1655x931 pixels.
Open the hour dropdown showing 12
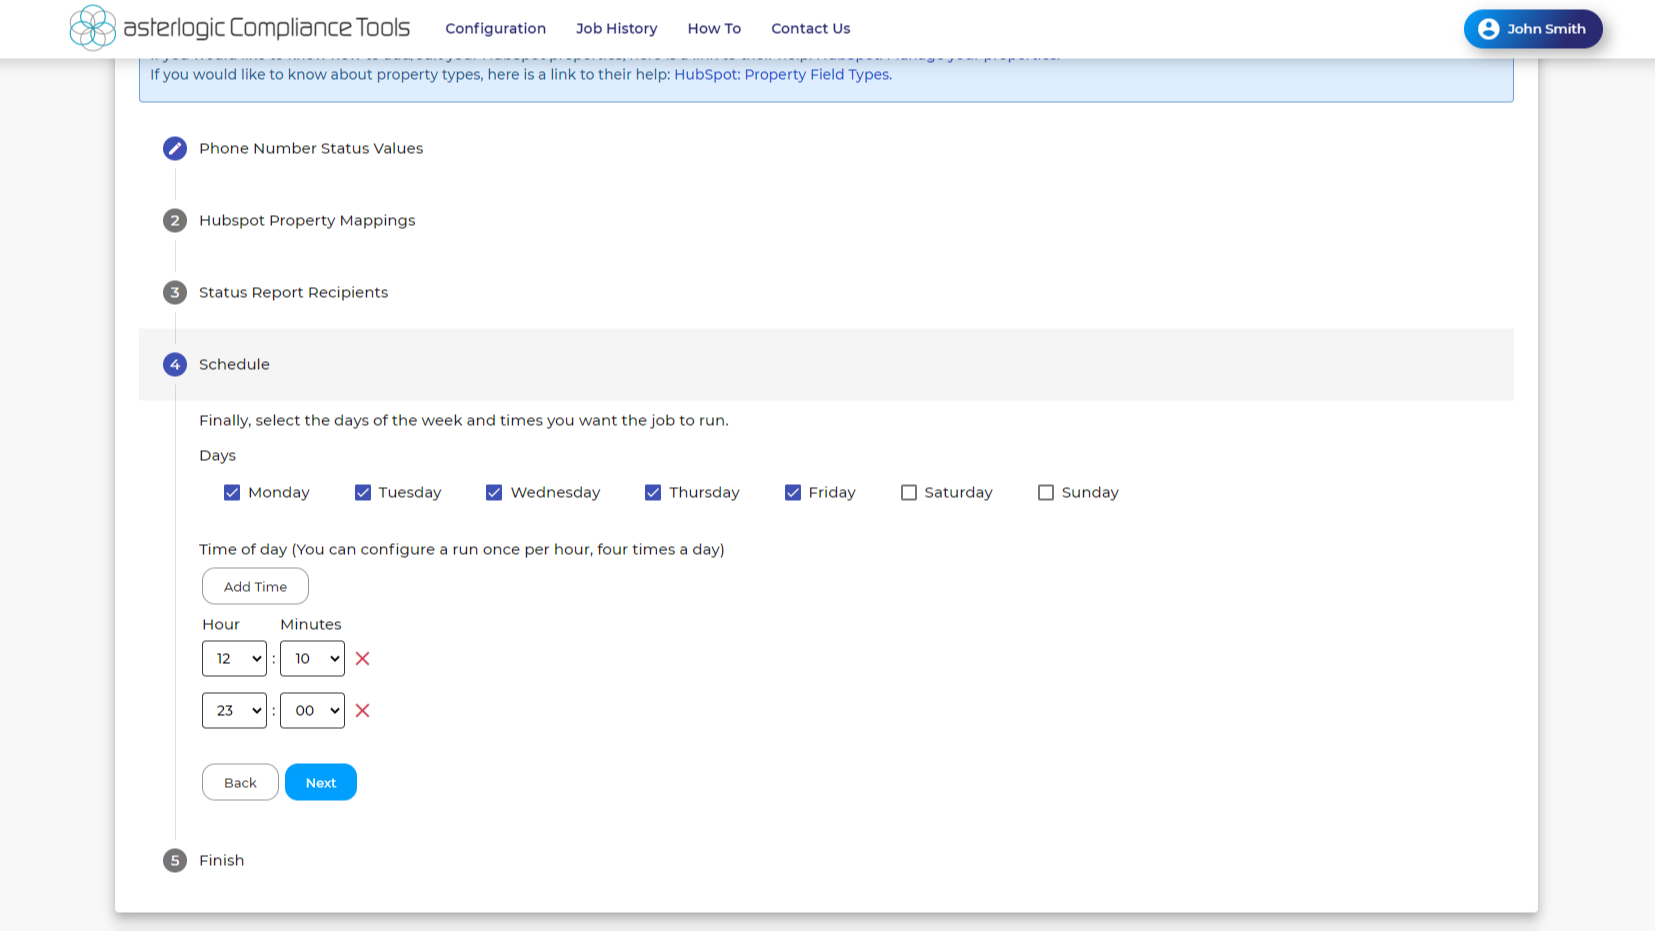point(234,659)
